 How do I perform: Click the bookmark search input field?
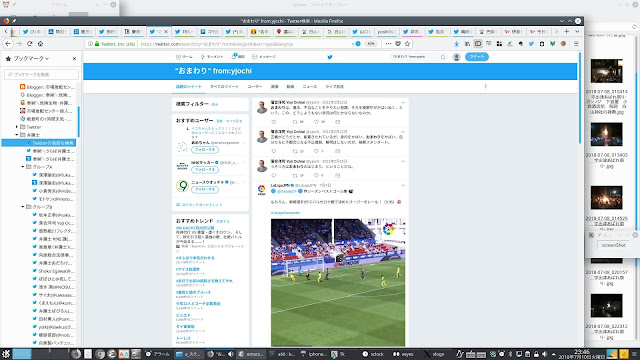click(x=42, y=75)
